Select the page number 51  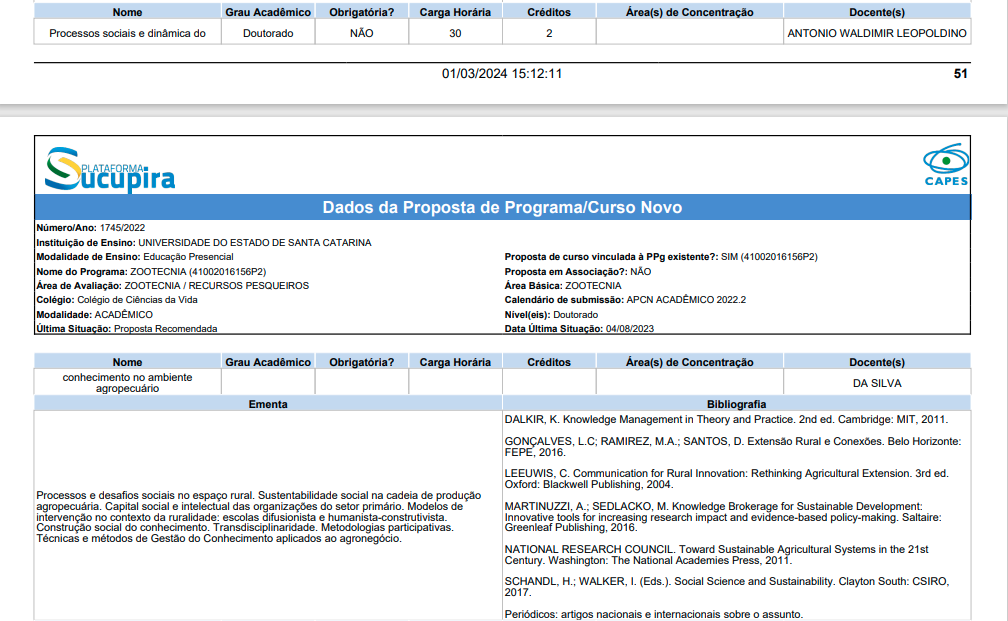tap(960, 74)
